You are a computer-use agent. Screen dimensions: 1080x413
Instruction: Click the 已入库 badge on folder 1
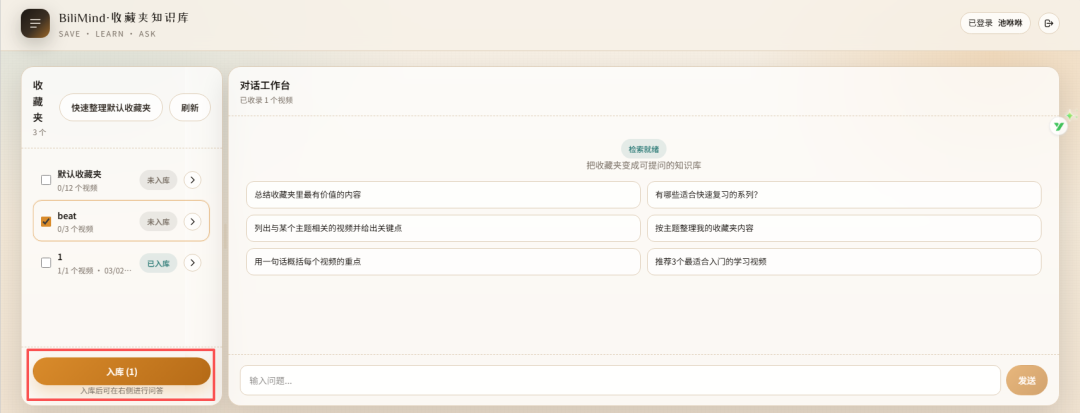pos(158,263)
